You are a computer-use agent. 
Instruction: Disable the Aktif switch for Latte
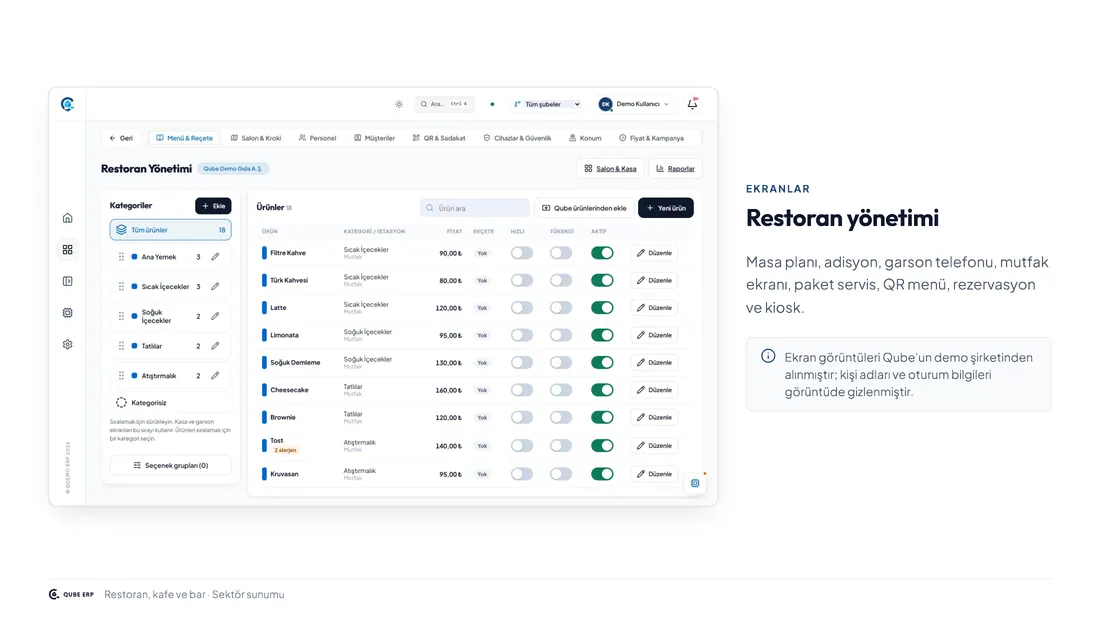[602, 308]
